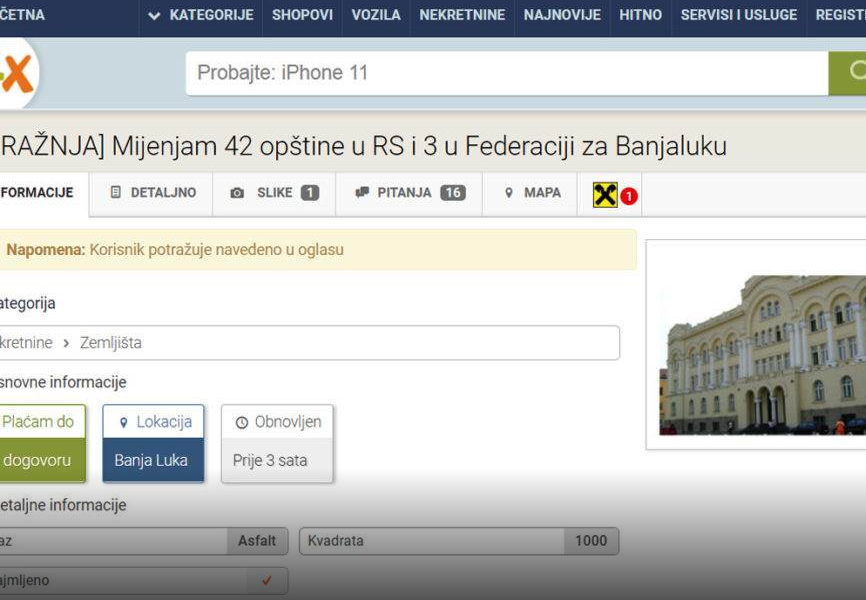Screen dimensions: 866x600
Task: Click the clock icon beside Obnovljen
Action: (241, 422)
